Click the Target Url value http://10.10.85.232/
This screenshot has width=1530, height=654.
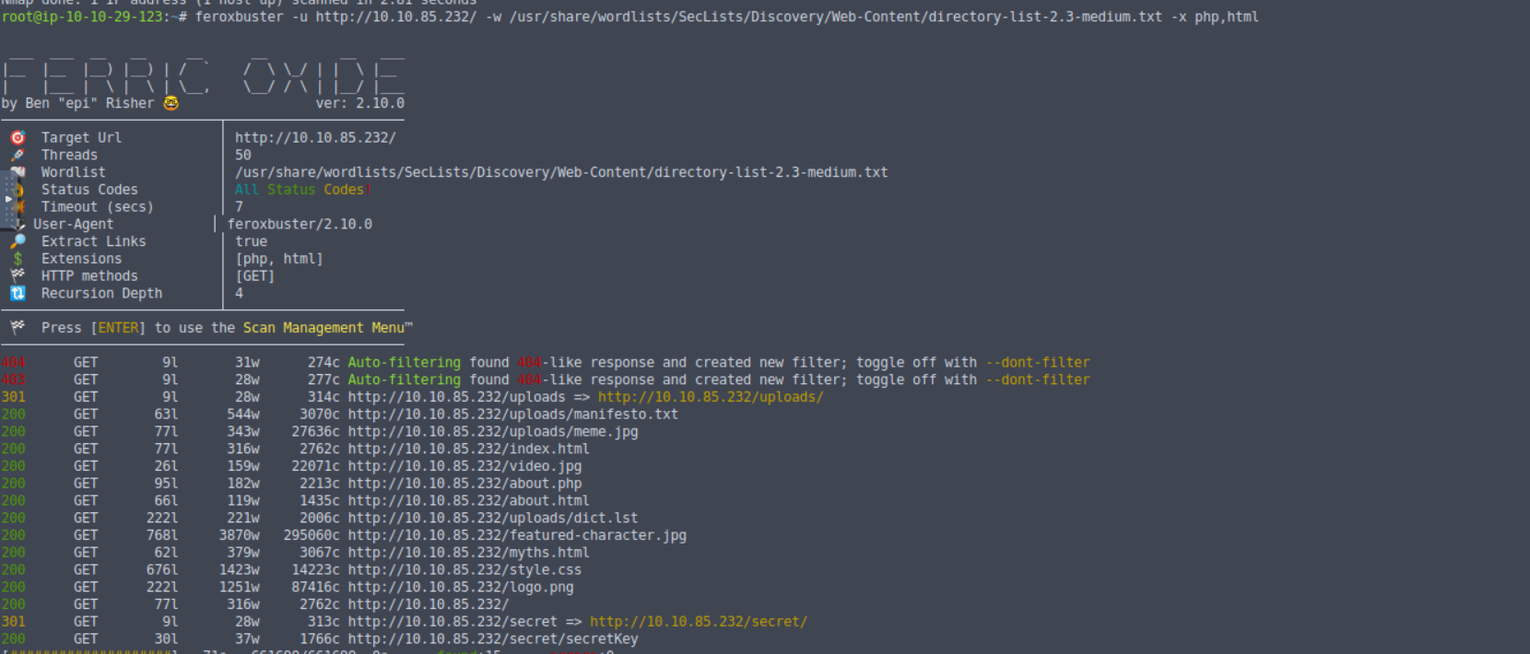315,138
